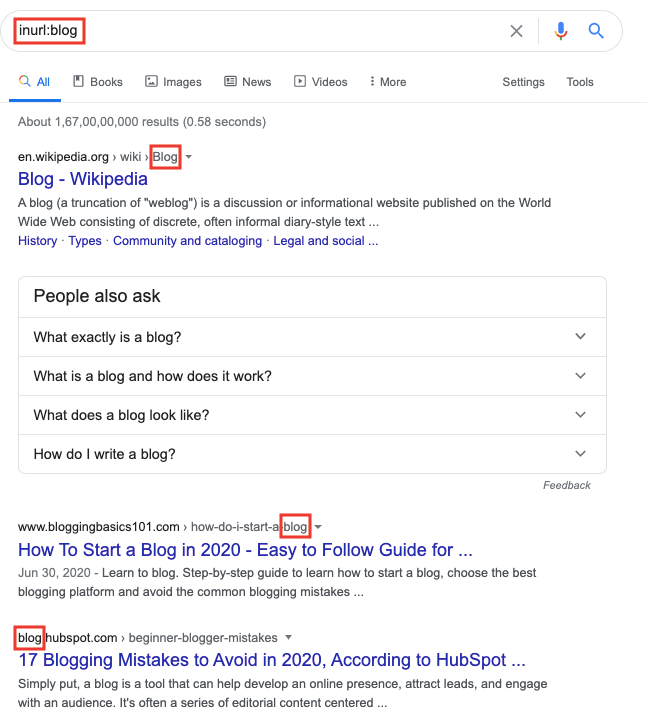Click the blue search magnifier icon
This screenshot has height=714, width=647.
click(x=596, y=31)
